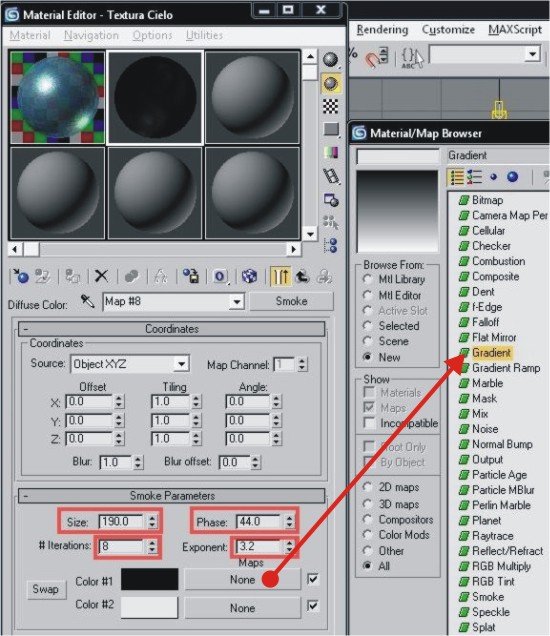Click Reset Map X icon
This screenshot has height=636, width=550.
[101, 276]
